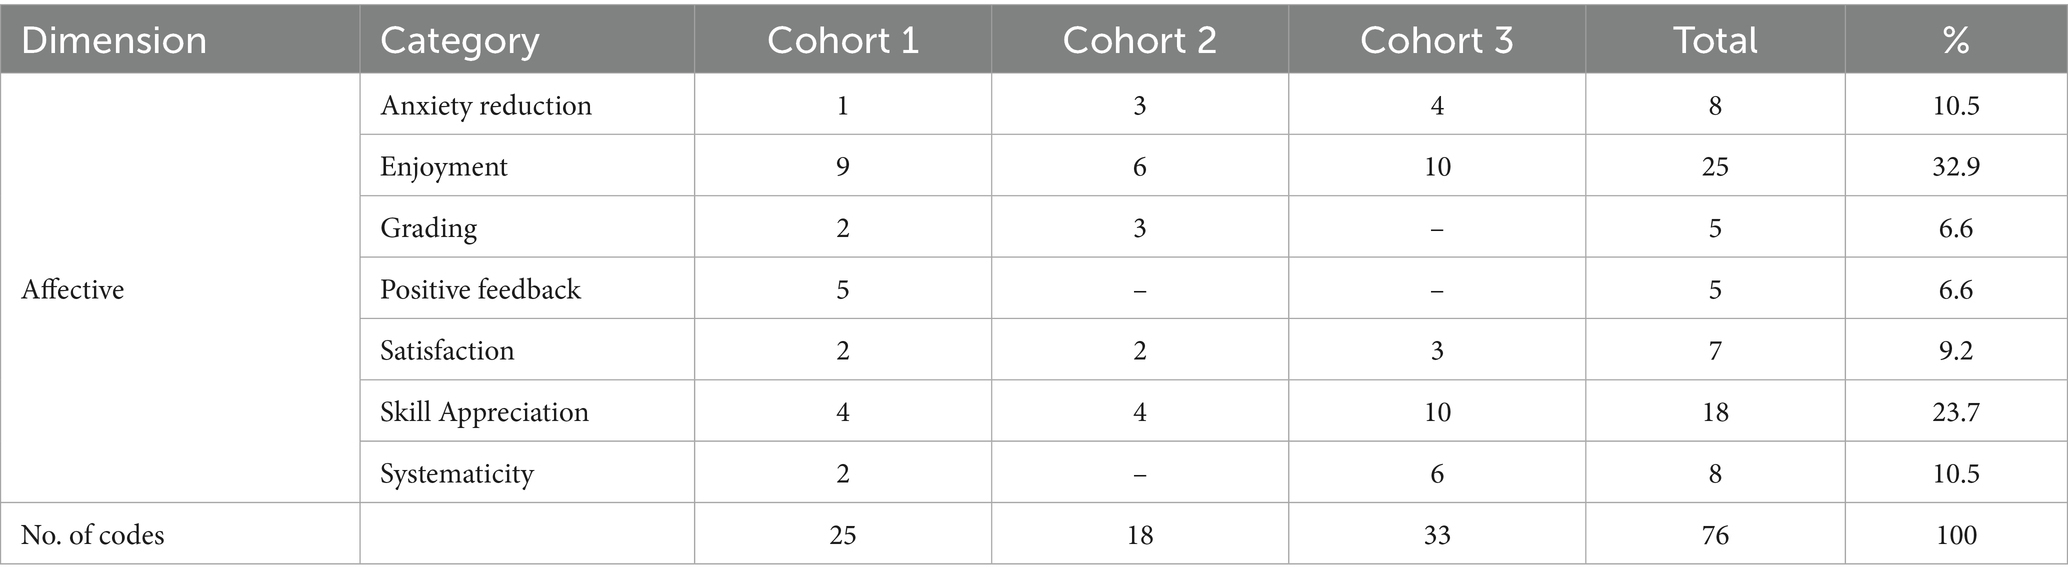This screenshot has width=2068, height=582.
Task: Select the Cohort 3 codes total 33
Action: [1436, 535]
